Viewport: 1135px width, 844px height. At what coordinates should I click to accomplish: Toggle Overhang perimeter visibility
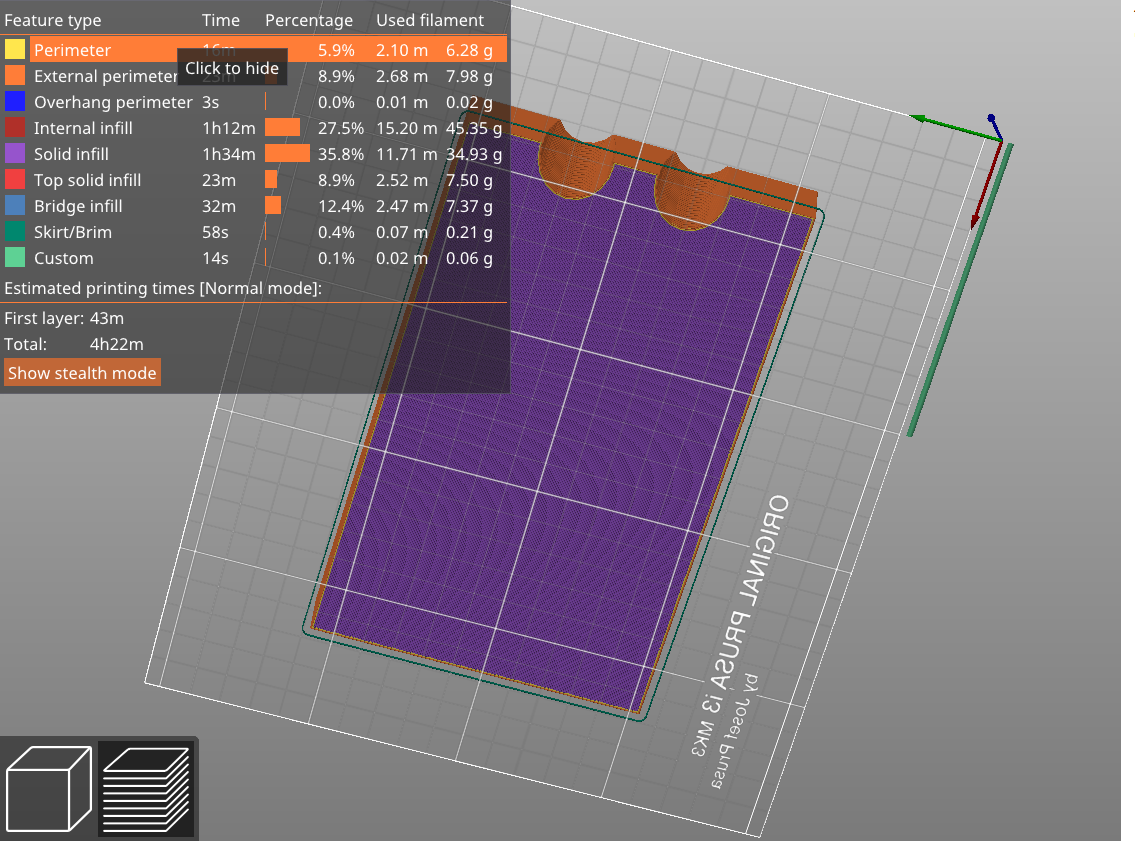(255, 102)
